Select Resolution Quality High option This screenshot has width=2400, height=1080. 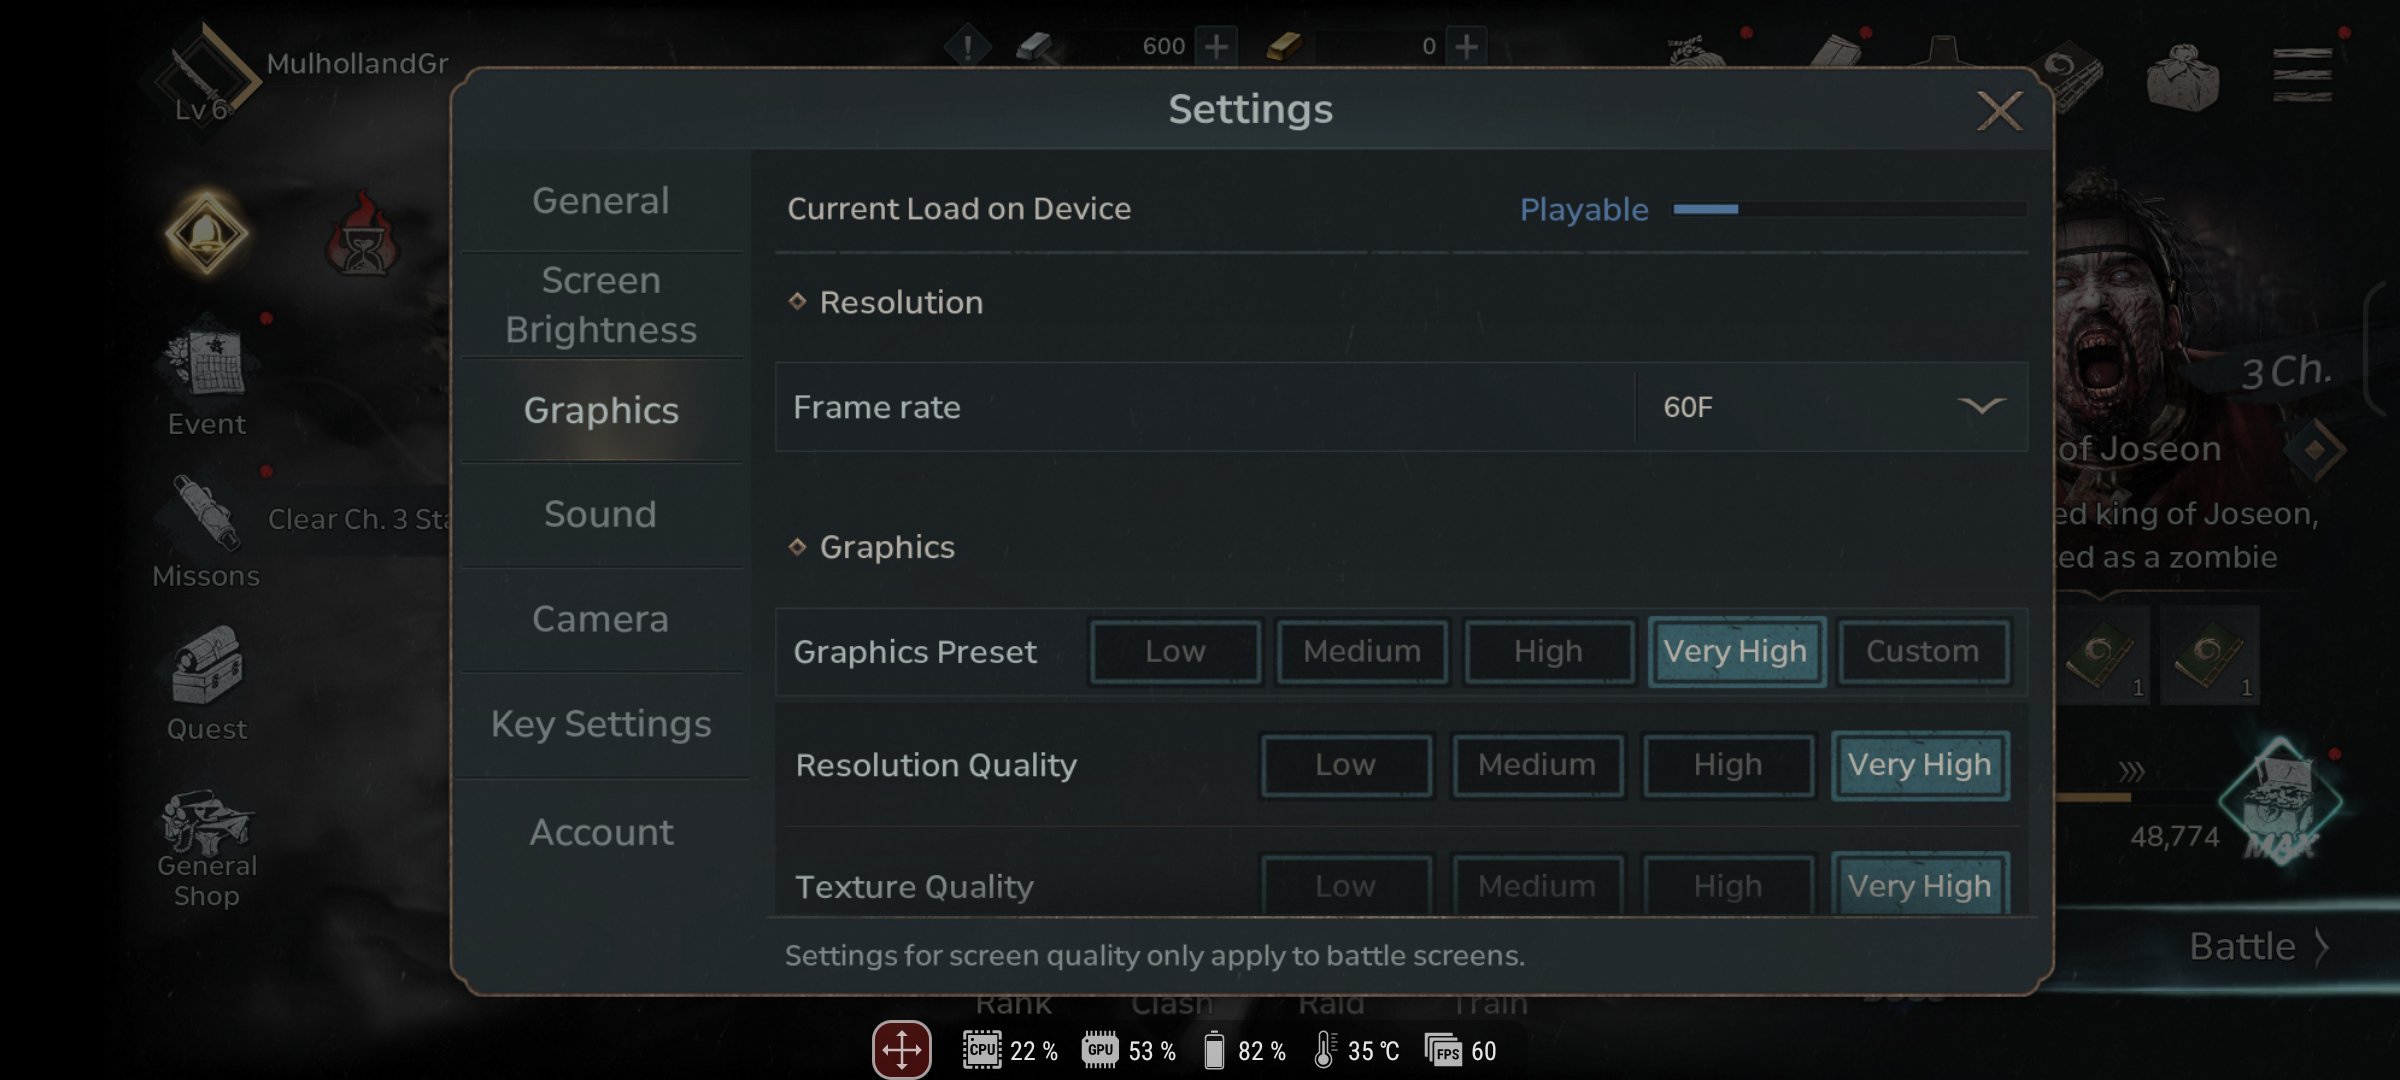click(1728, 763)
